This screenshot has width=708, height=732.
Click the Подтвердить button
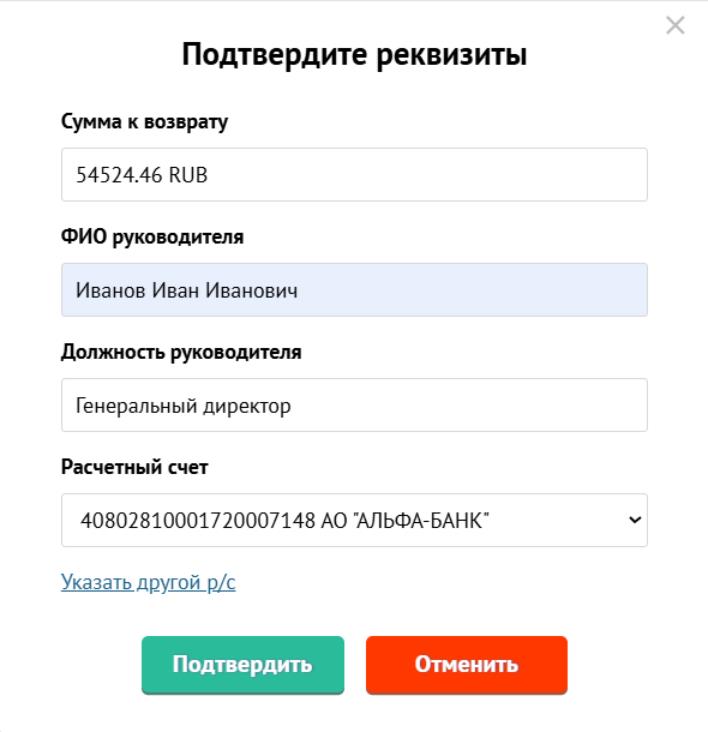(242, 665)
